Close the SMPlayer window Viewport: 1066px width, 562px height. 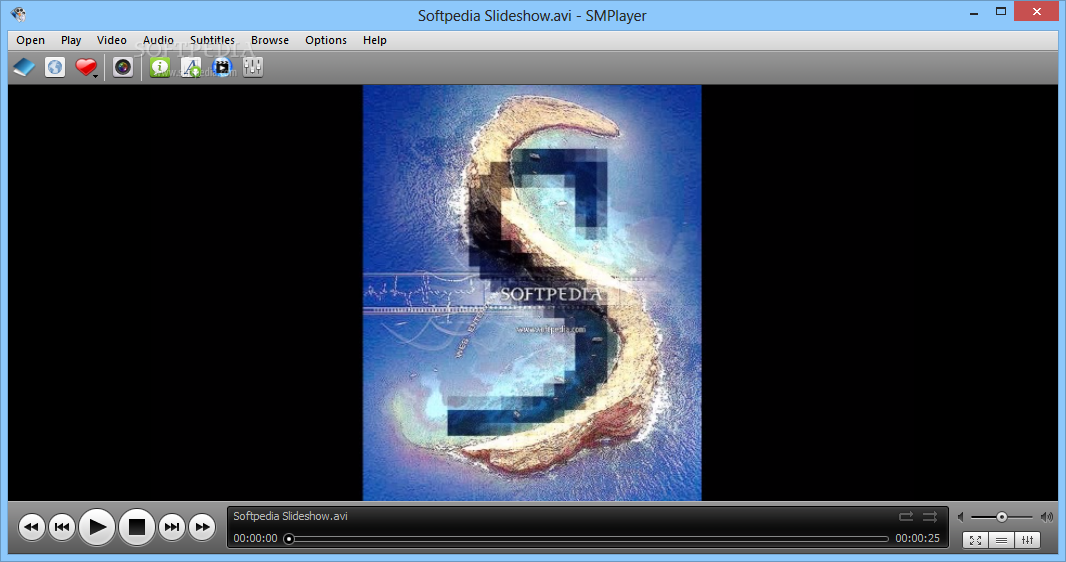point(1037,12)
